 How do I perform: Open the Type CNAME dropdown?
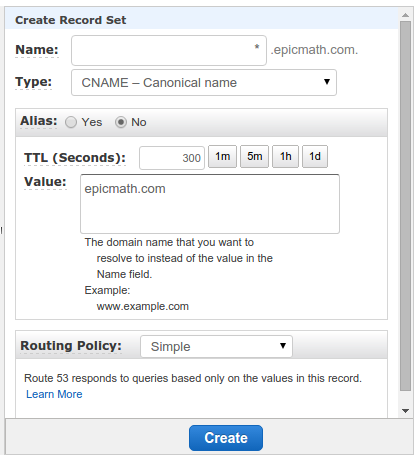click(204, 83)
